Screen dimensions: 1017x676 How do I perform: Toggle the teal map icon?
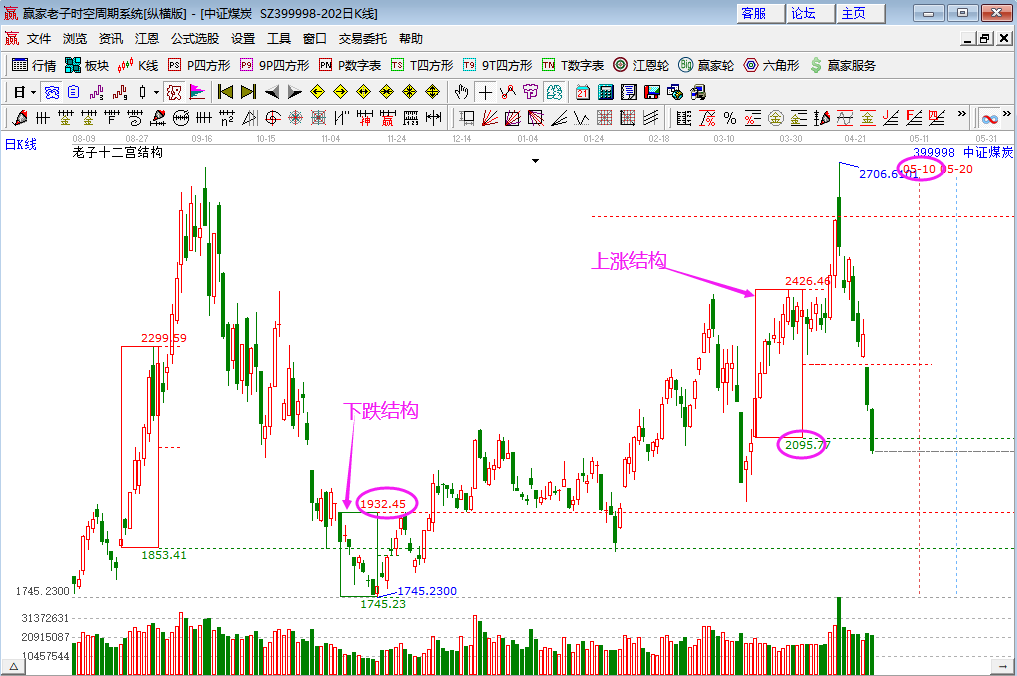click(554, 93)
